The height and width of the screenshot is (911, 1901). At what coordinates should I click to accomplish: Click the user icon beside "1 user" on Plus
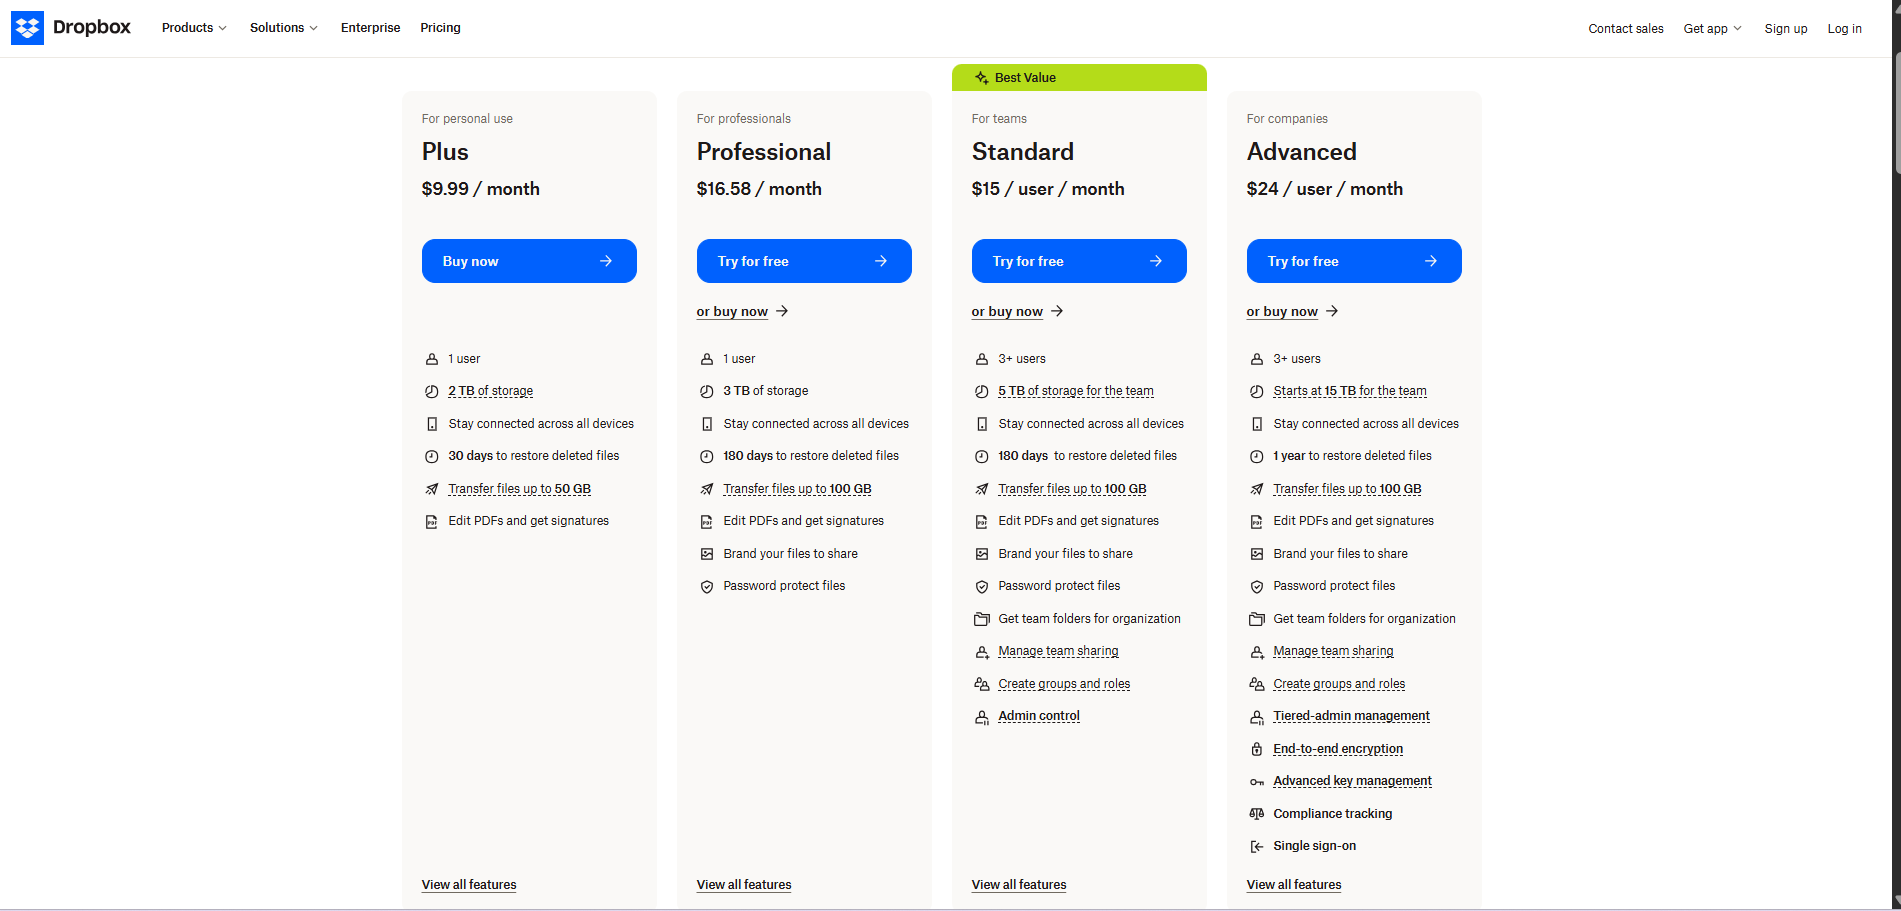(431, 358)
